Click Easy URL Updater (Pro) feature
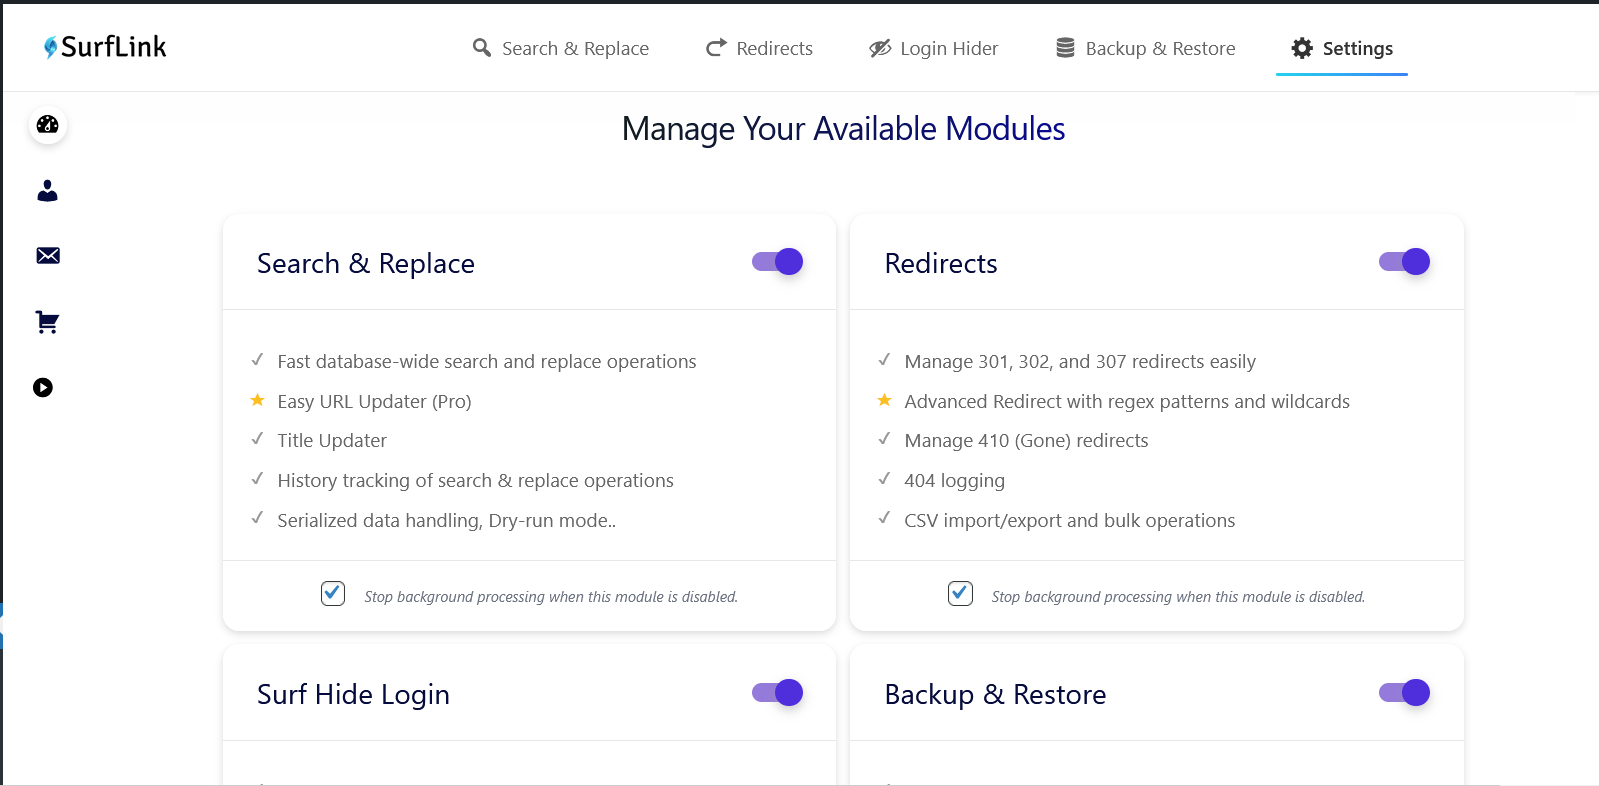The width and height of the screenshot is (1599, 786). [x=374, y=402]
